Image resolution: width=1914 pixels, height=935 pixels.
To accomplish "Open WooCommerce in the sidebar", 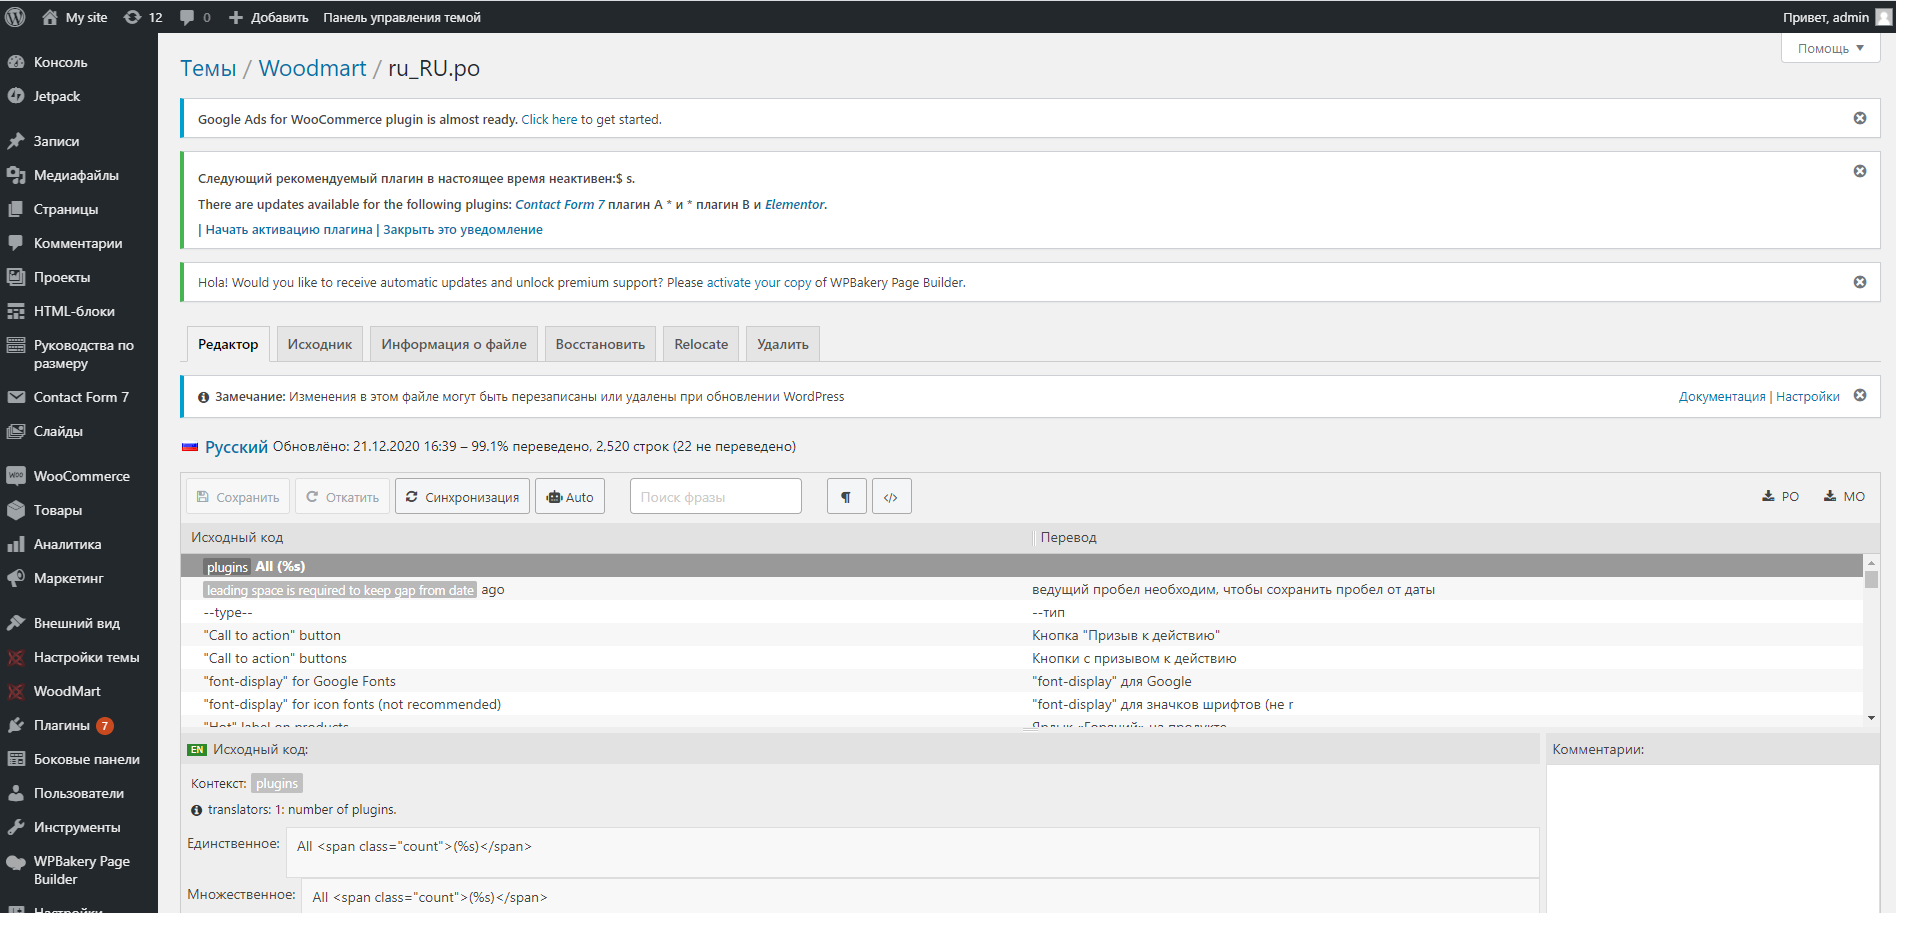I will point(79,476).
